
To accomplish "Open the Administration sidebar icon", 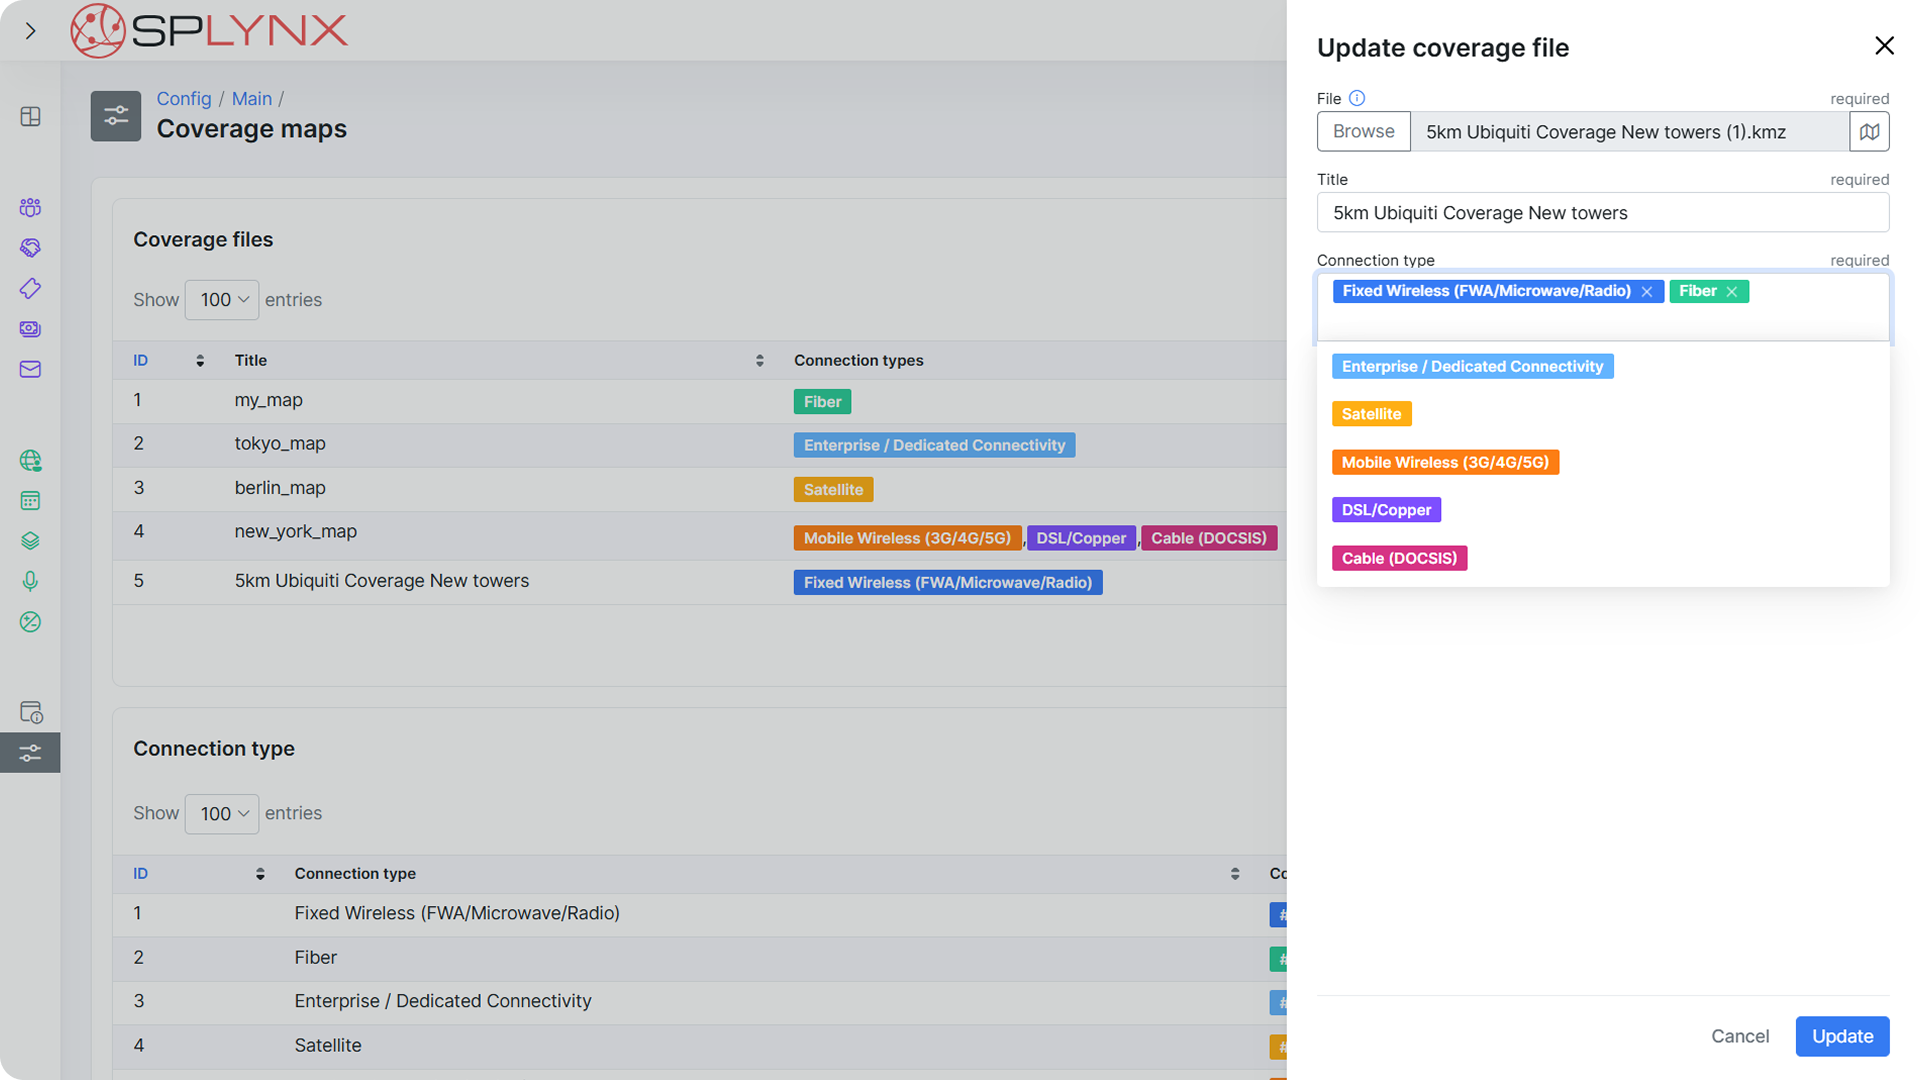I will [x=31, y=712].
